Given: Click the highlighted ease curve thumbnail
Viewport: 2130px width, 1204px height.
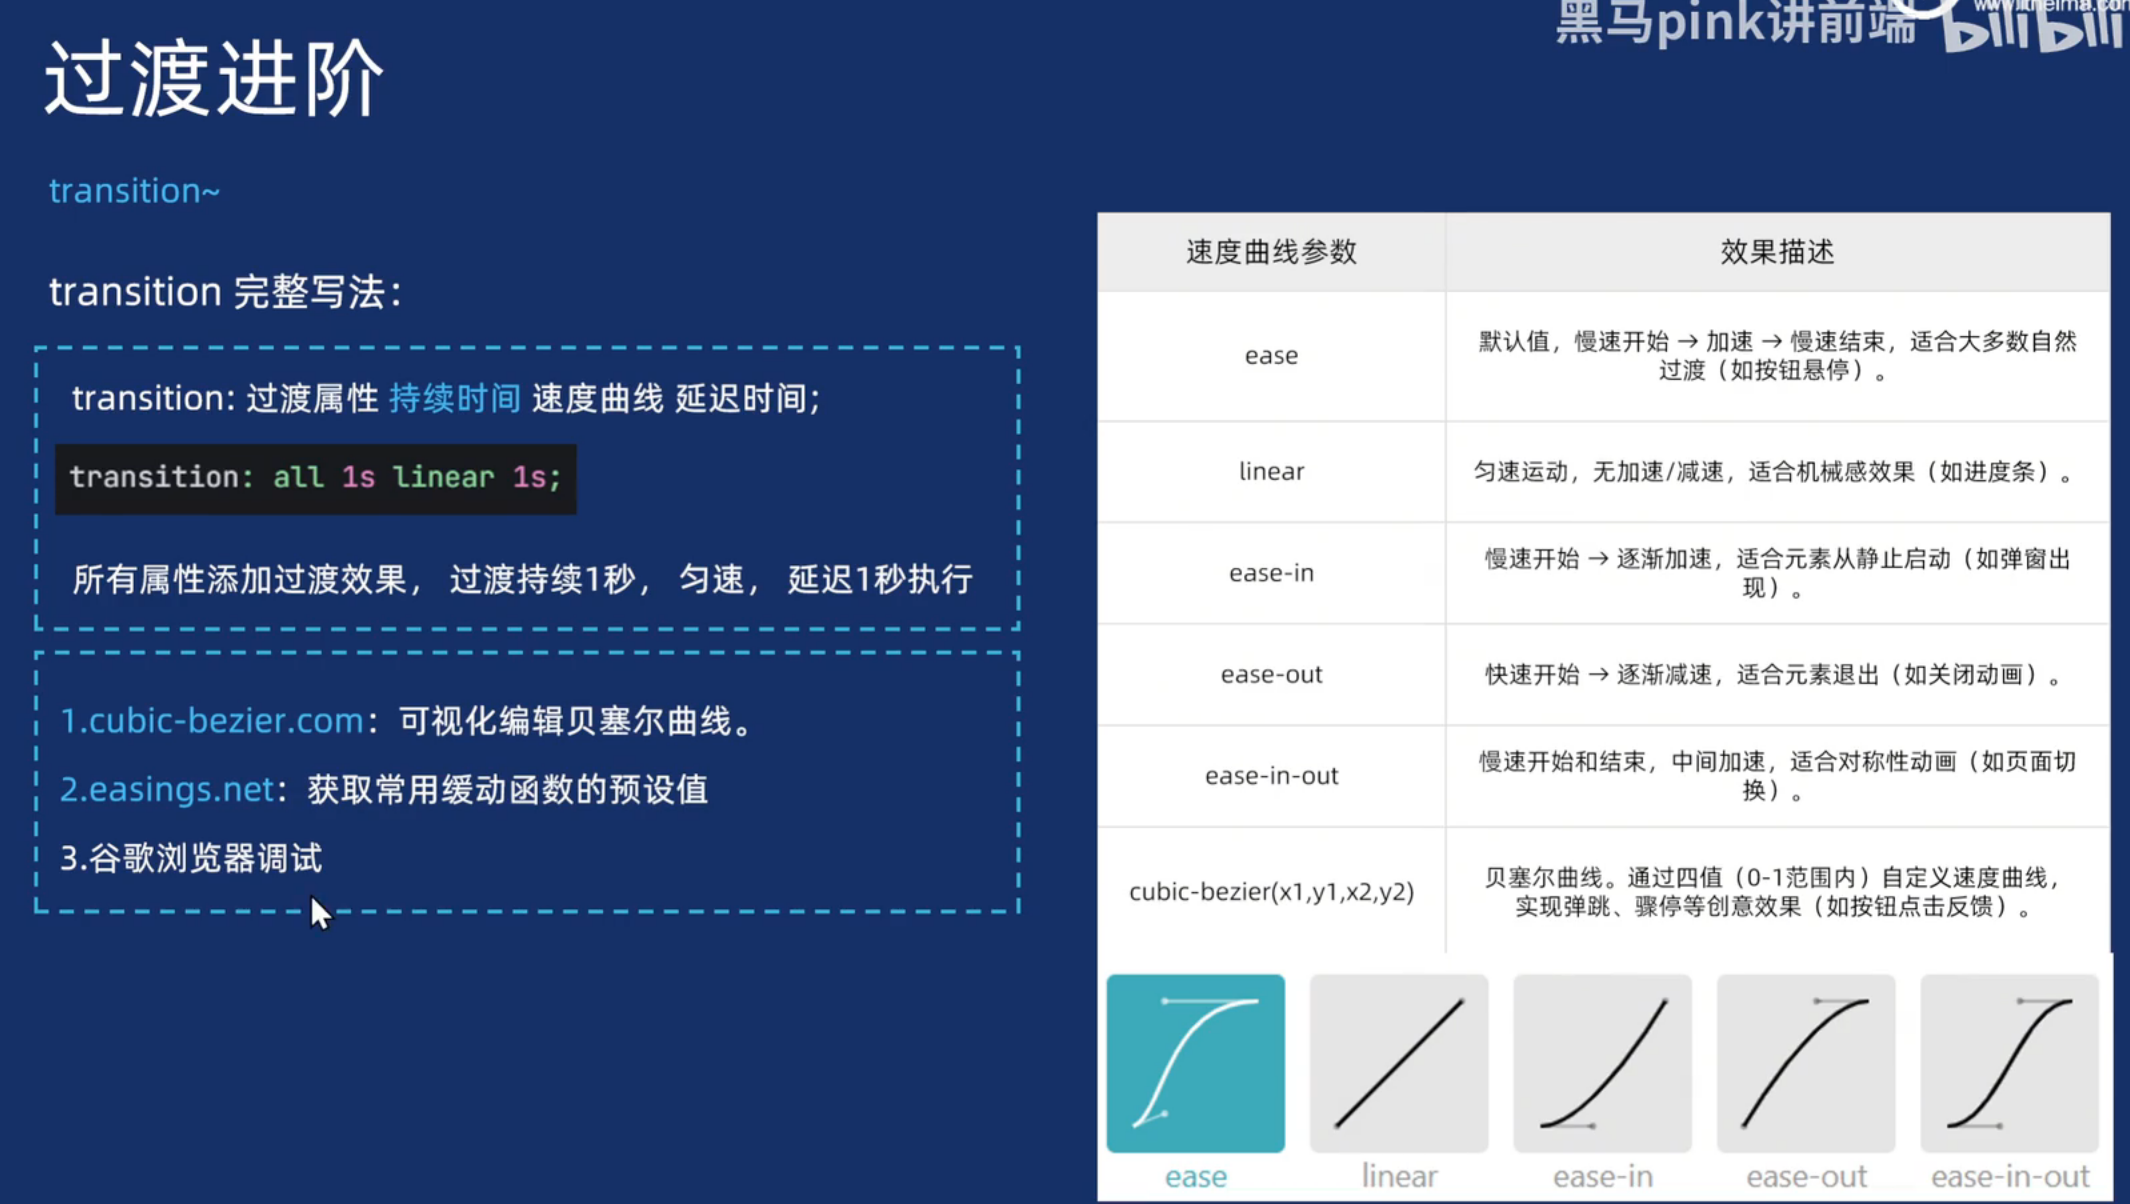Looking at the screenshot, I should pyautogui.click(x=1195, y=1063).
